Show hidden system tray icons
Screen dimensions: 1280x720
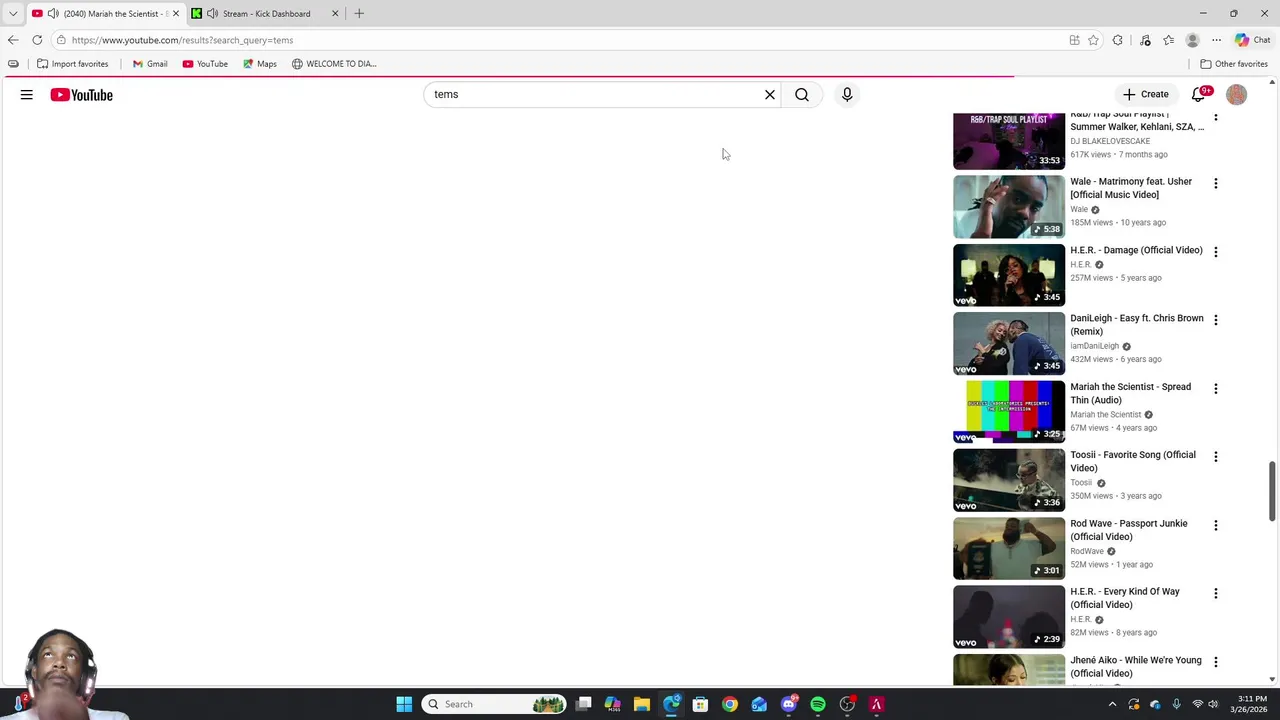click(1112, 704)
